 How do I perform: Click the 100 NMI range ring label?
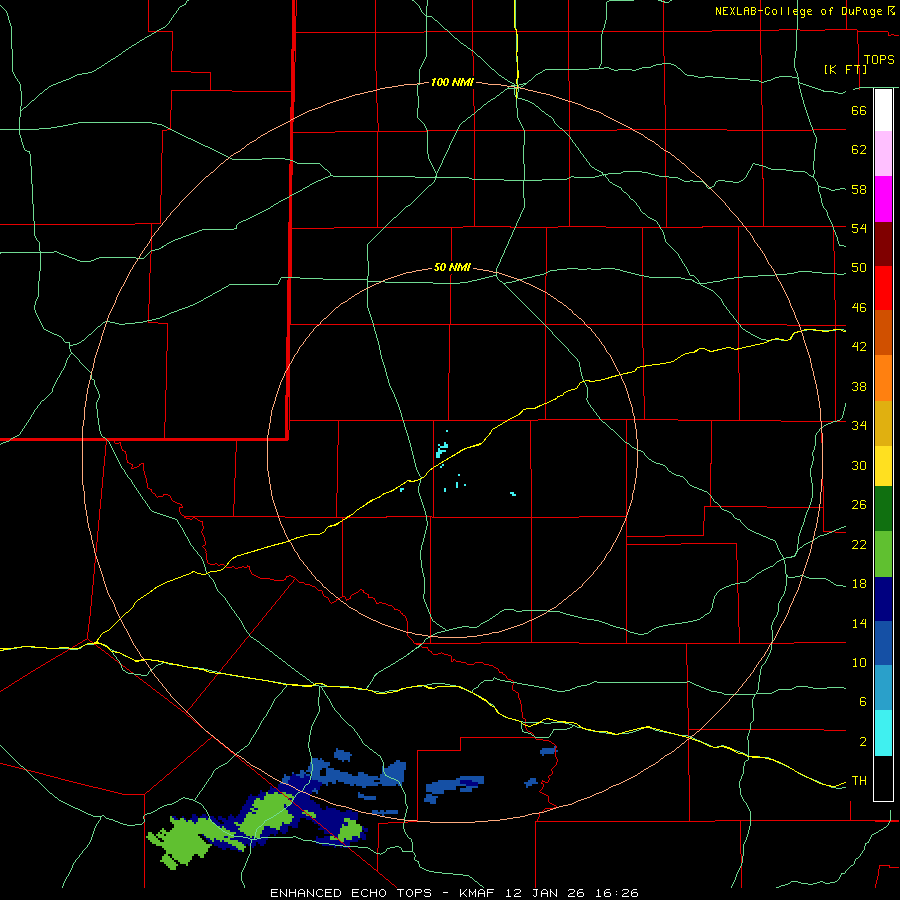pyautogui.click(x=452, y=83)
